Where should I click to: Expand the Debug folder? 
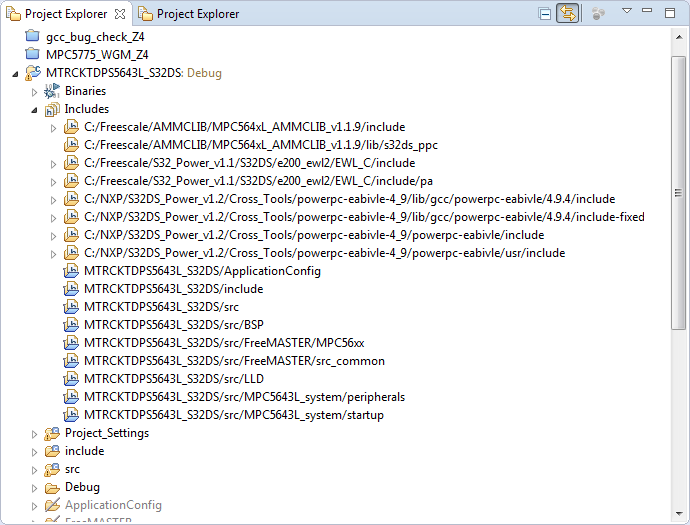(34, 488)
